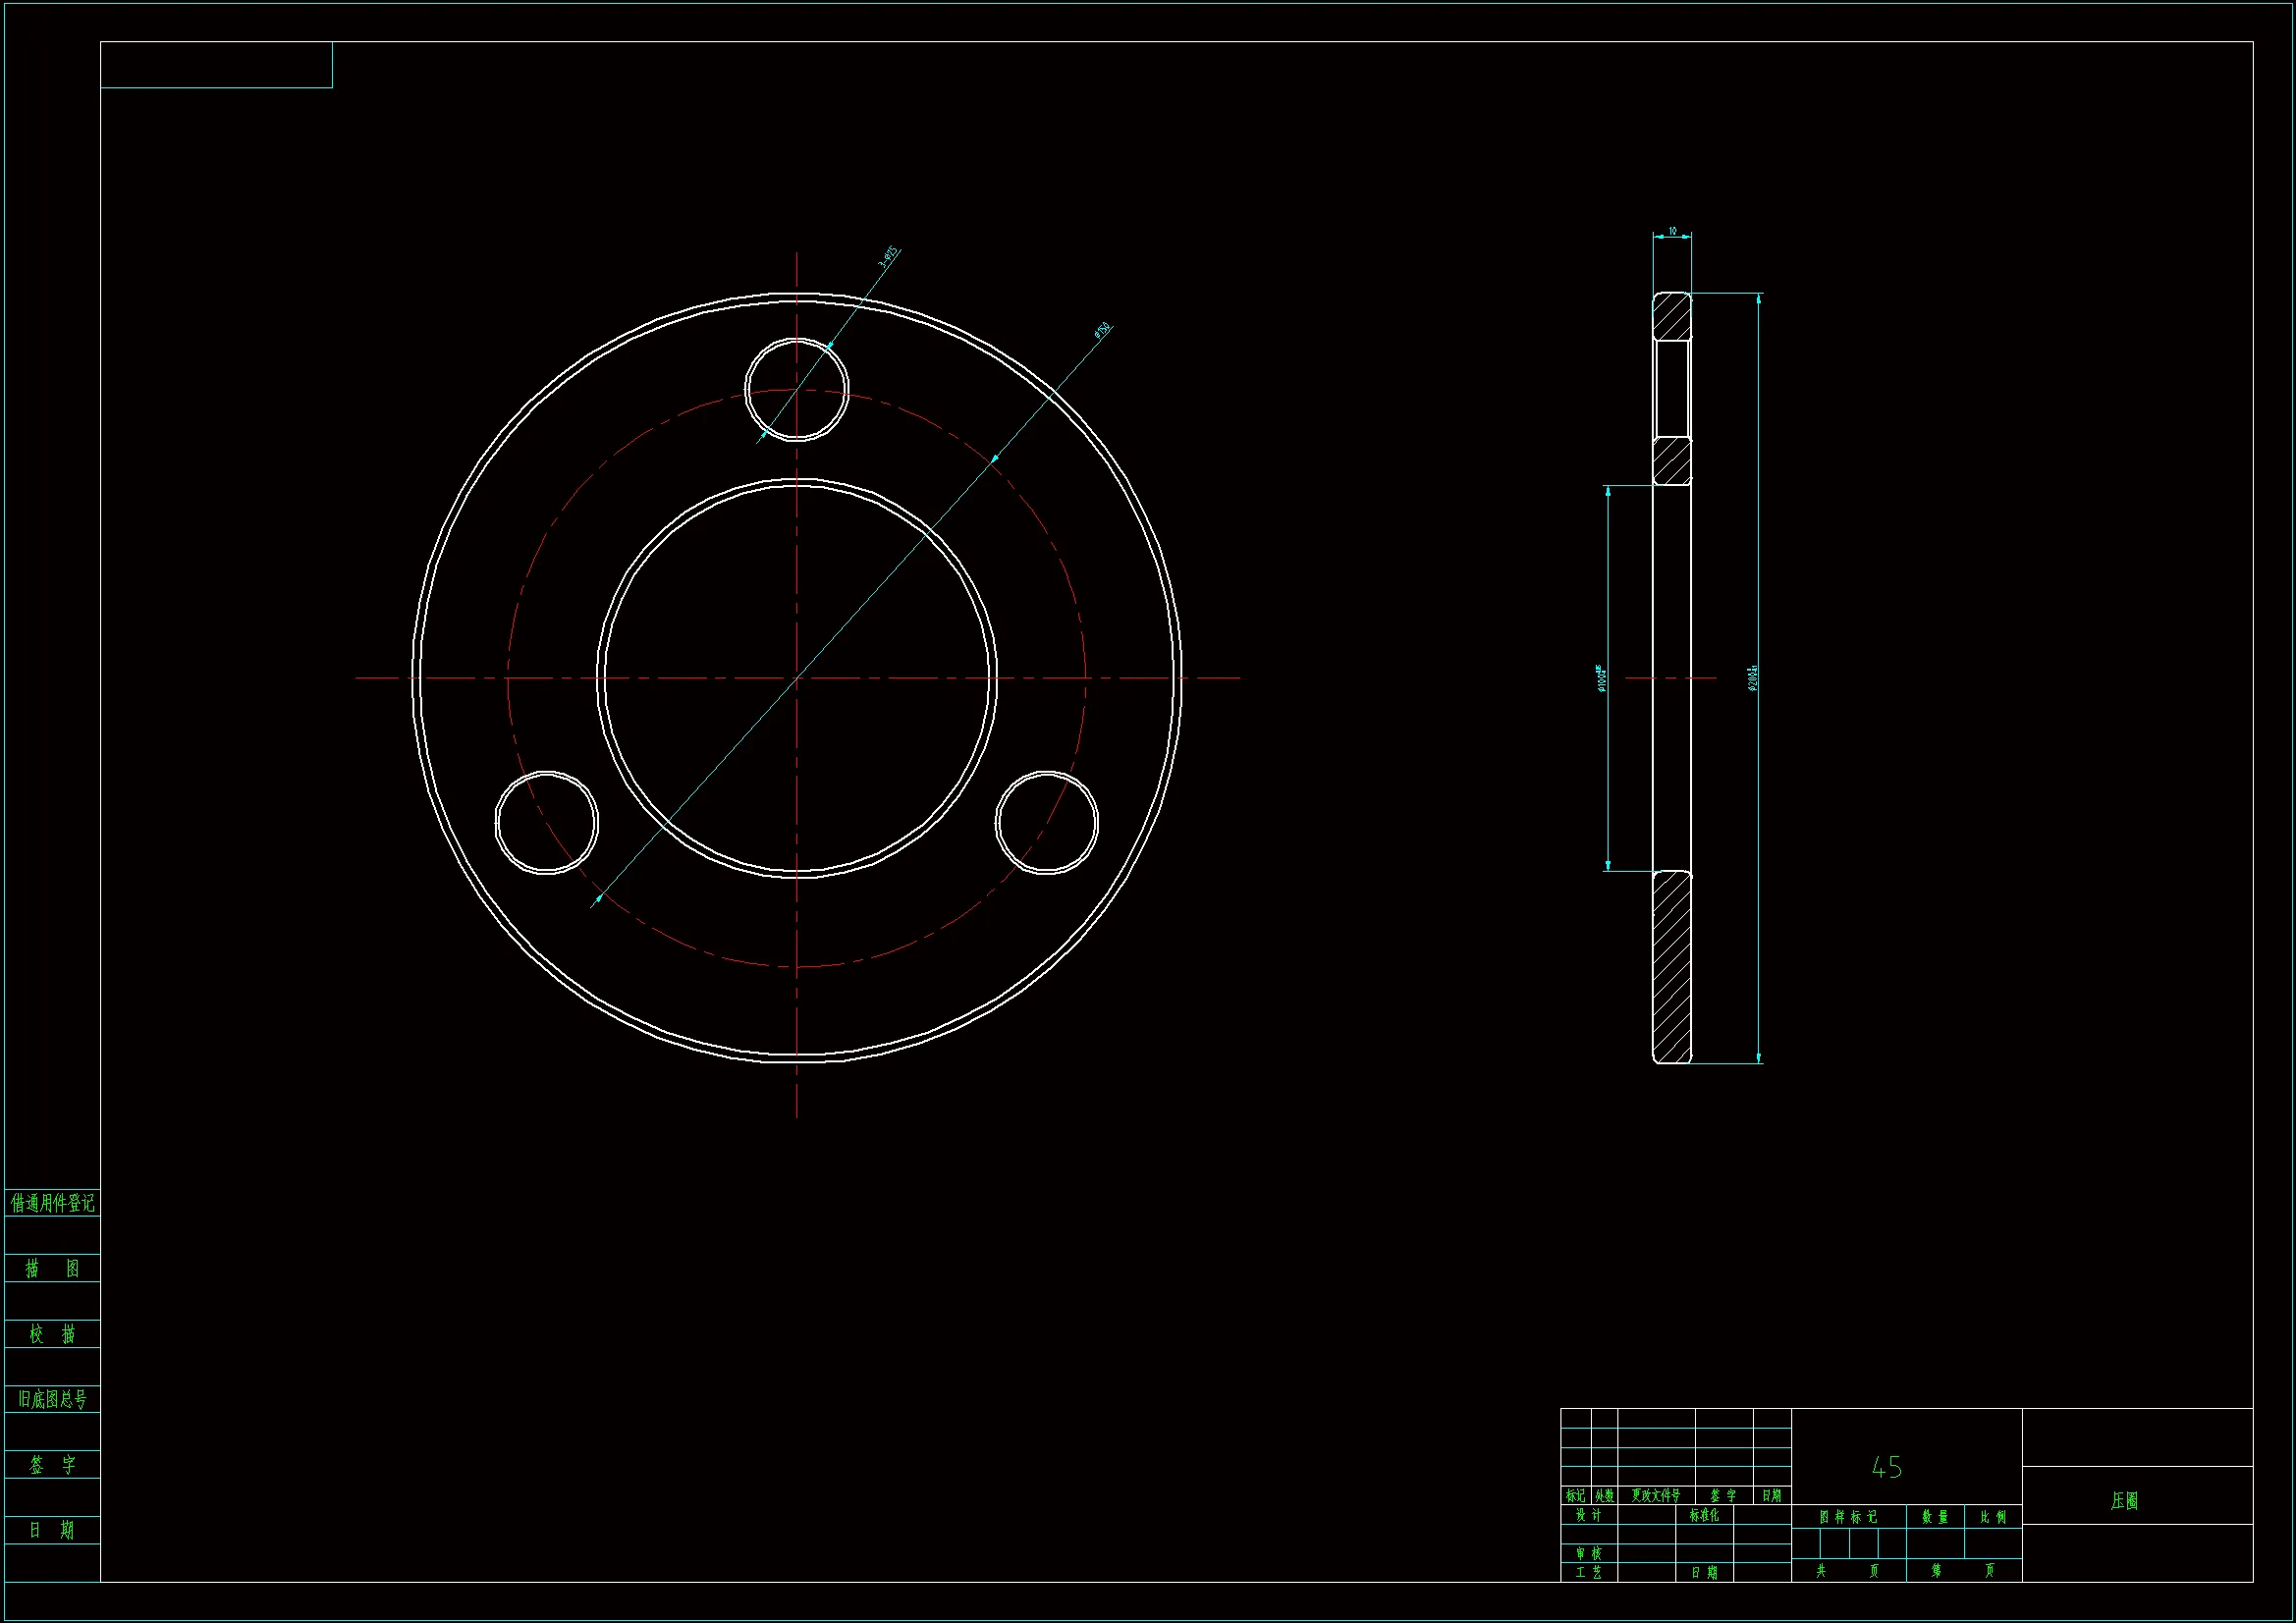
Task: Click the lower hatched section of side view
Action: [1671, 966]
